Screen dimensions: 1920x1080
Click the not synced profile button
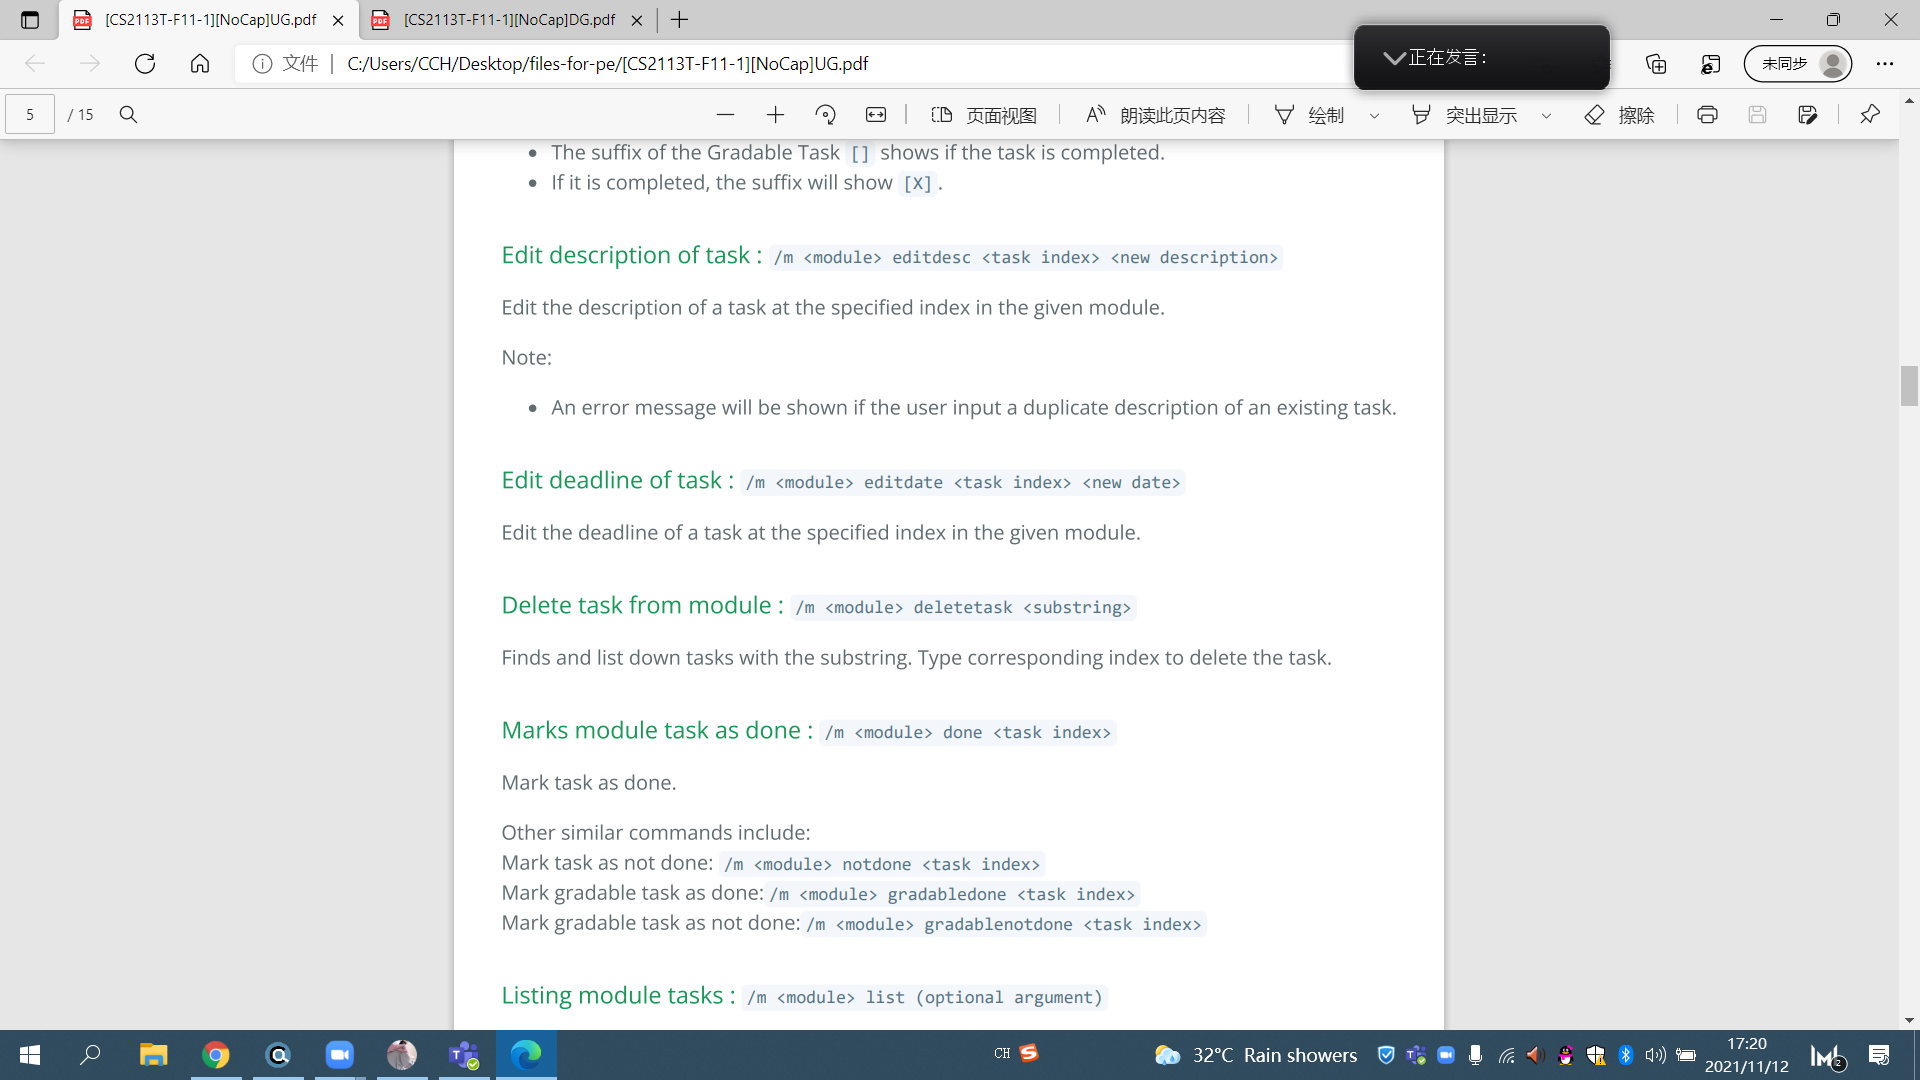pos(1797,64)
